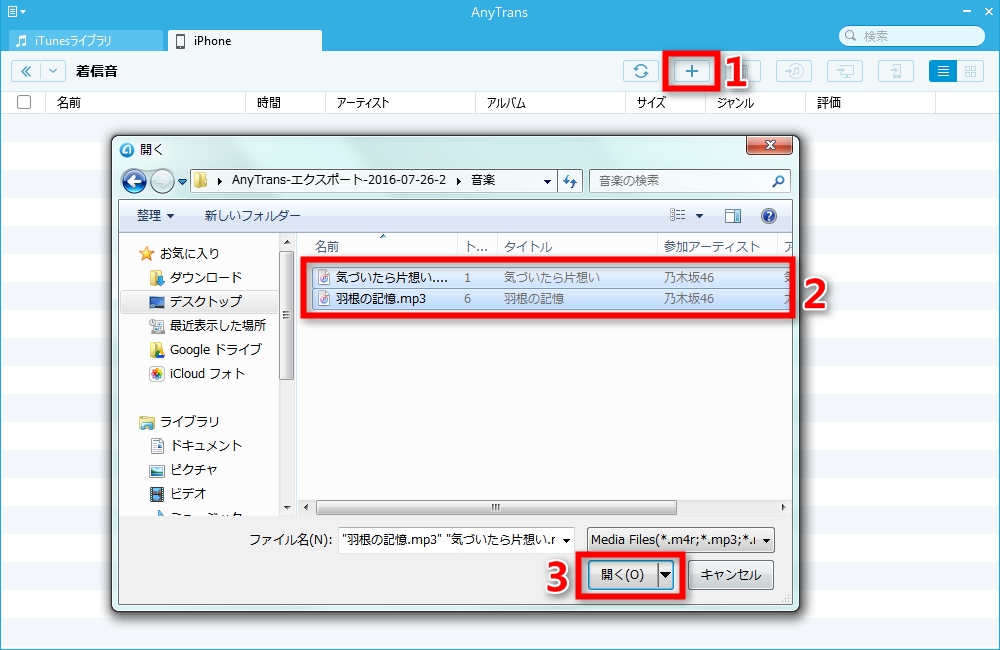Click the help question mark icon
Viewport: 1000px width, 650px height.
click(x=769, y=216)
